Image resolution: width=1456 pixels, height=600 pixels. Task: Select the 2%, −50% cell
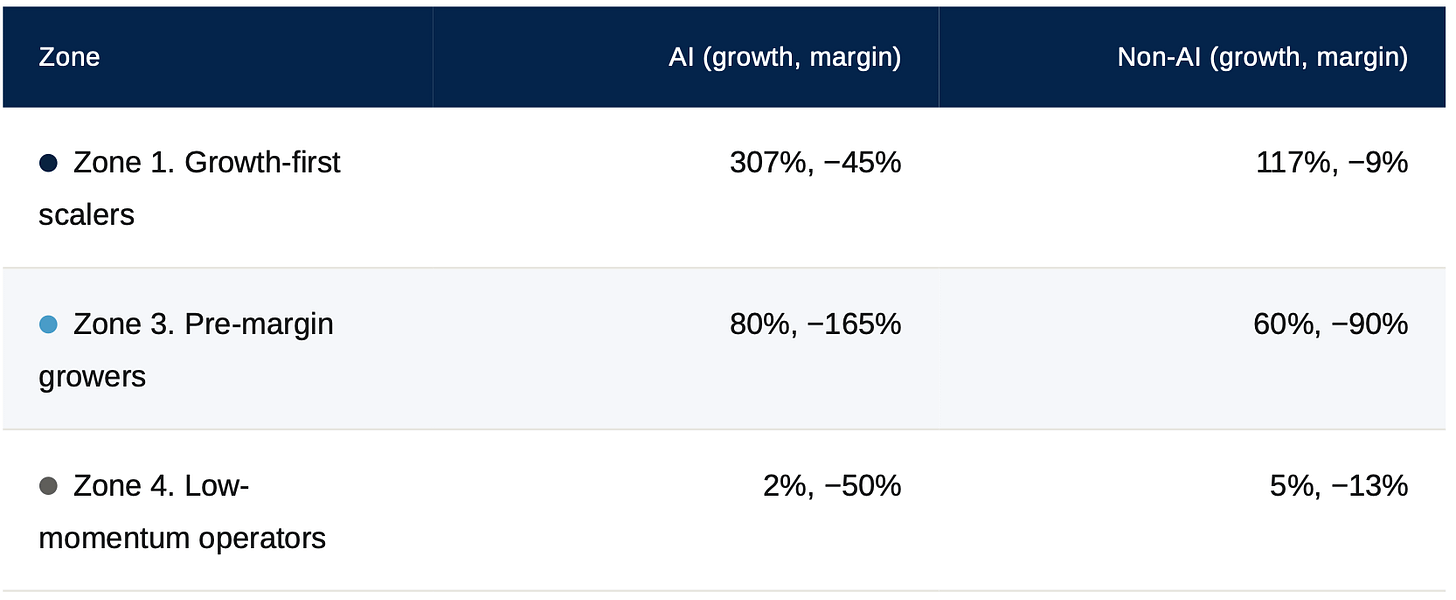coord(832,486)
